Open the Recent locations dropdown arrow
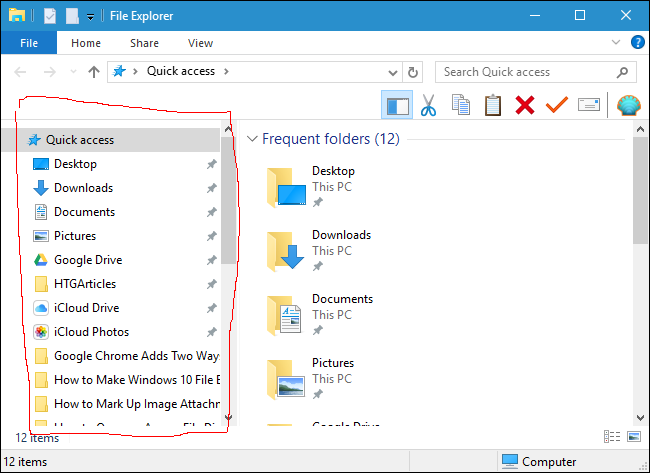The width and height of the screenshot is (650, 473). pyautogui.click(x=73, y=72)
